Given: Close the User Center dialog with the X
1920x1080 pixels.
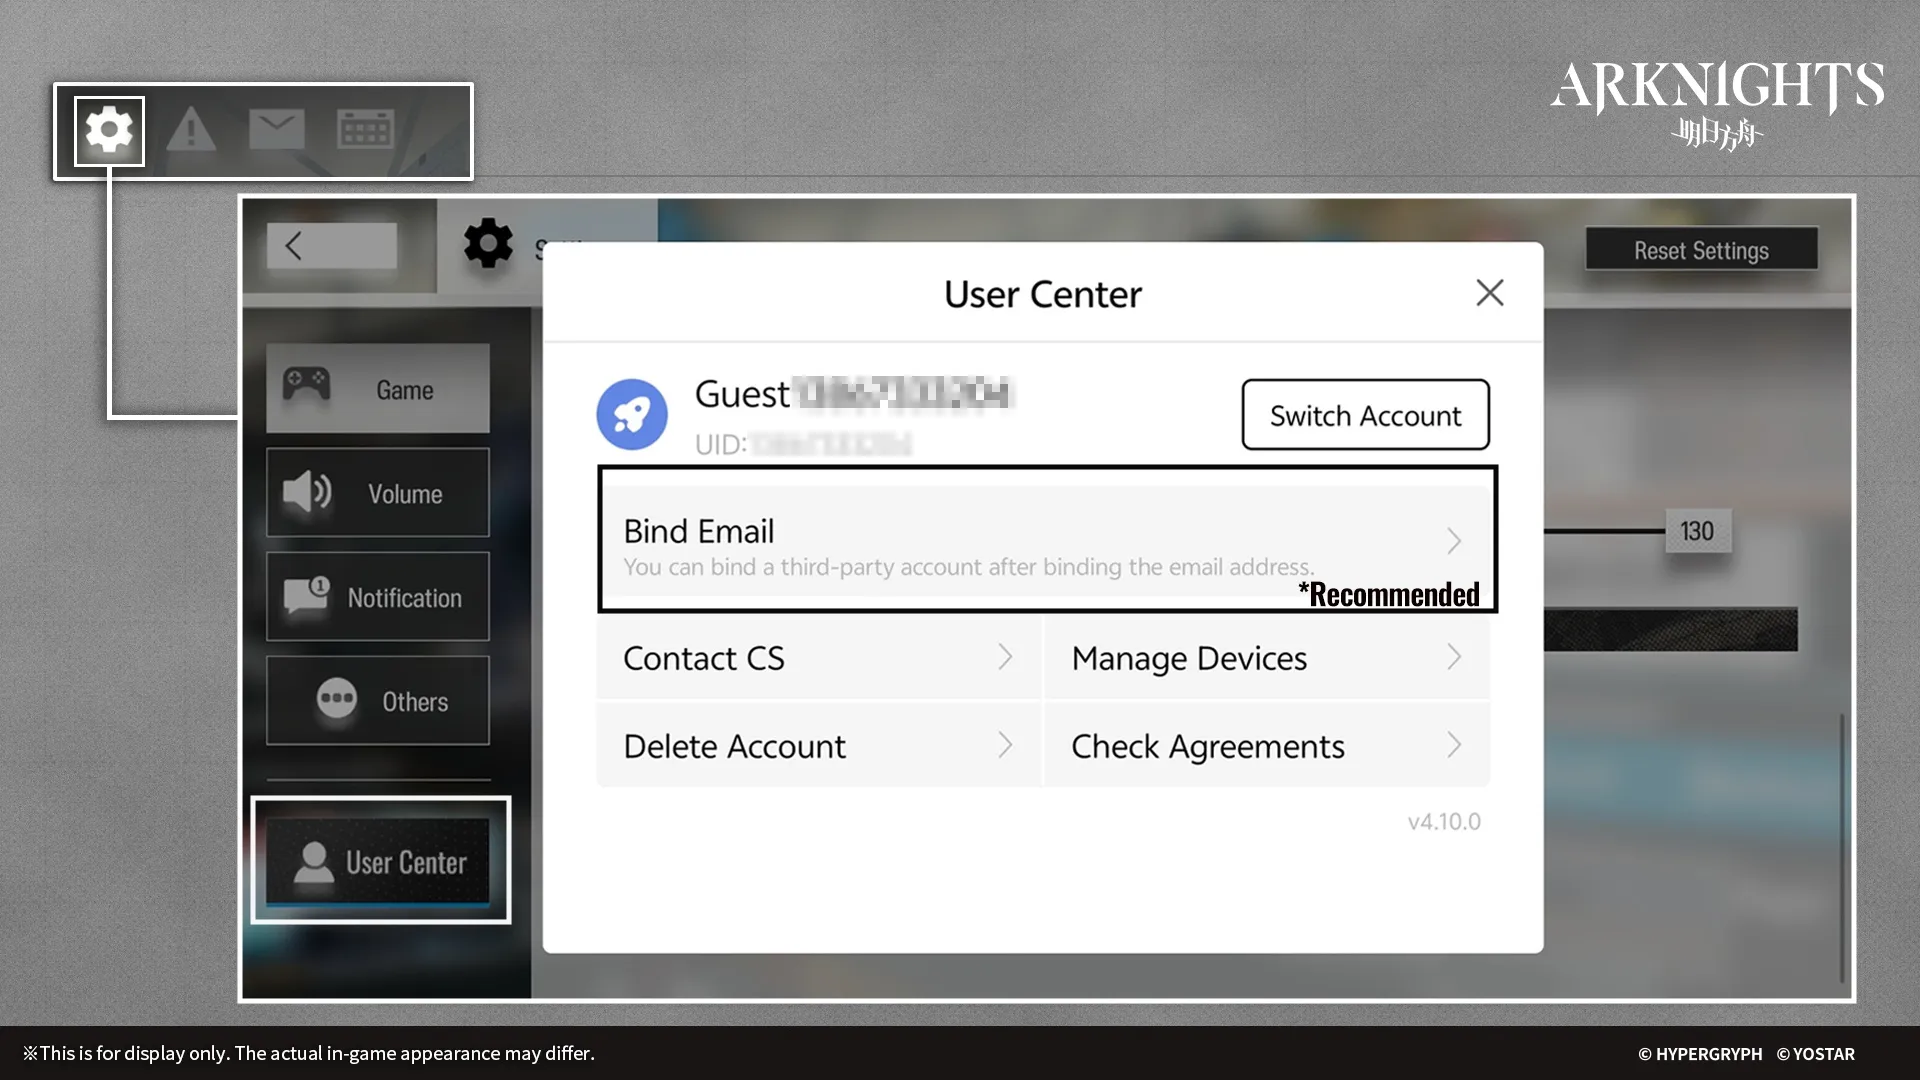Looking at the screenshot, I should pos(1489,292).
